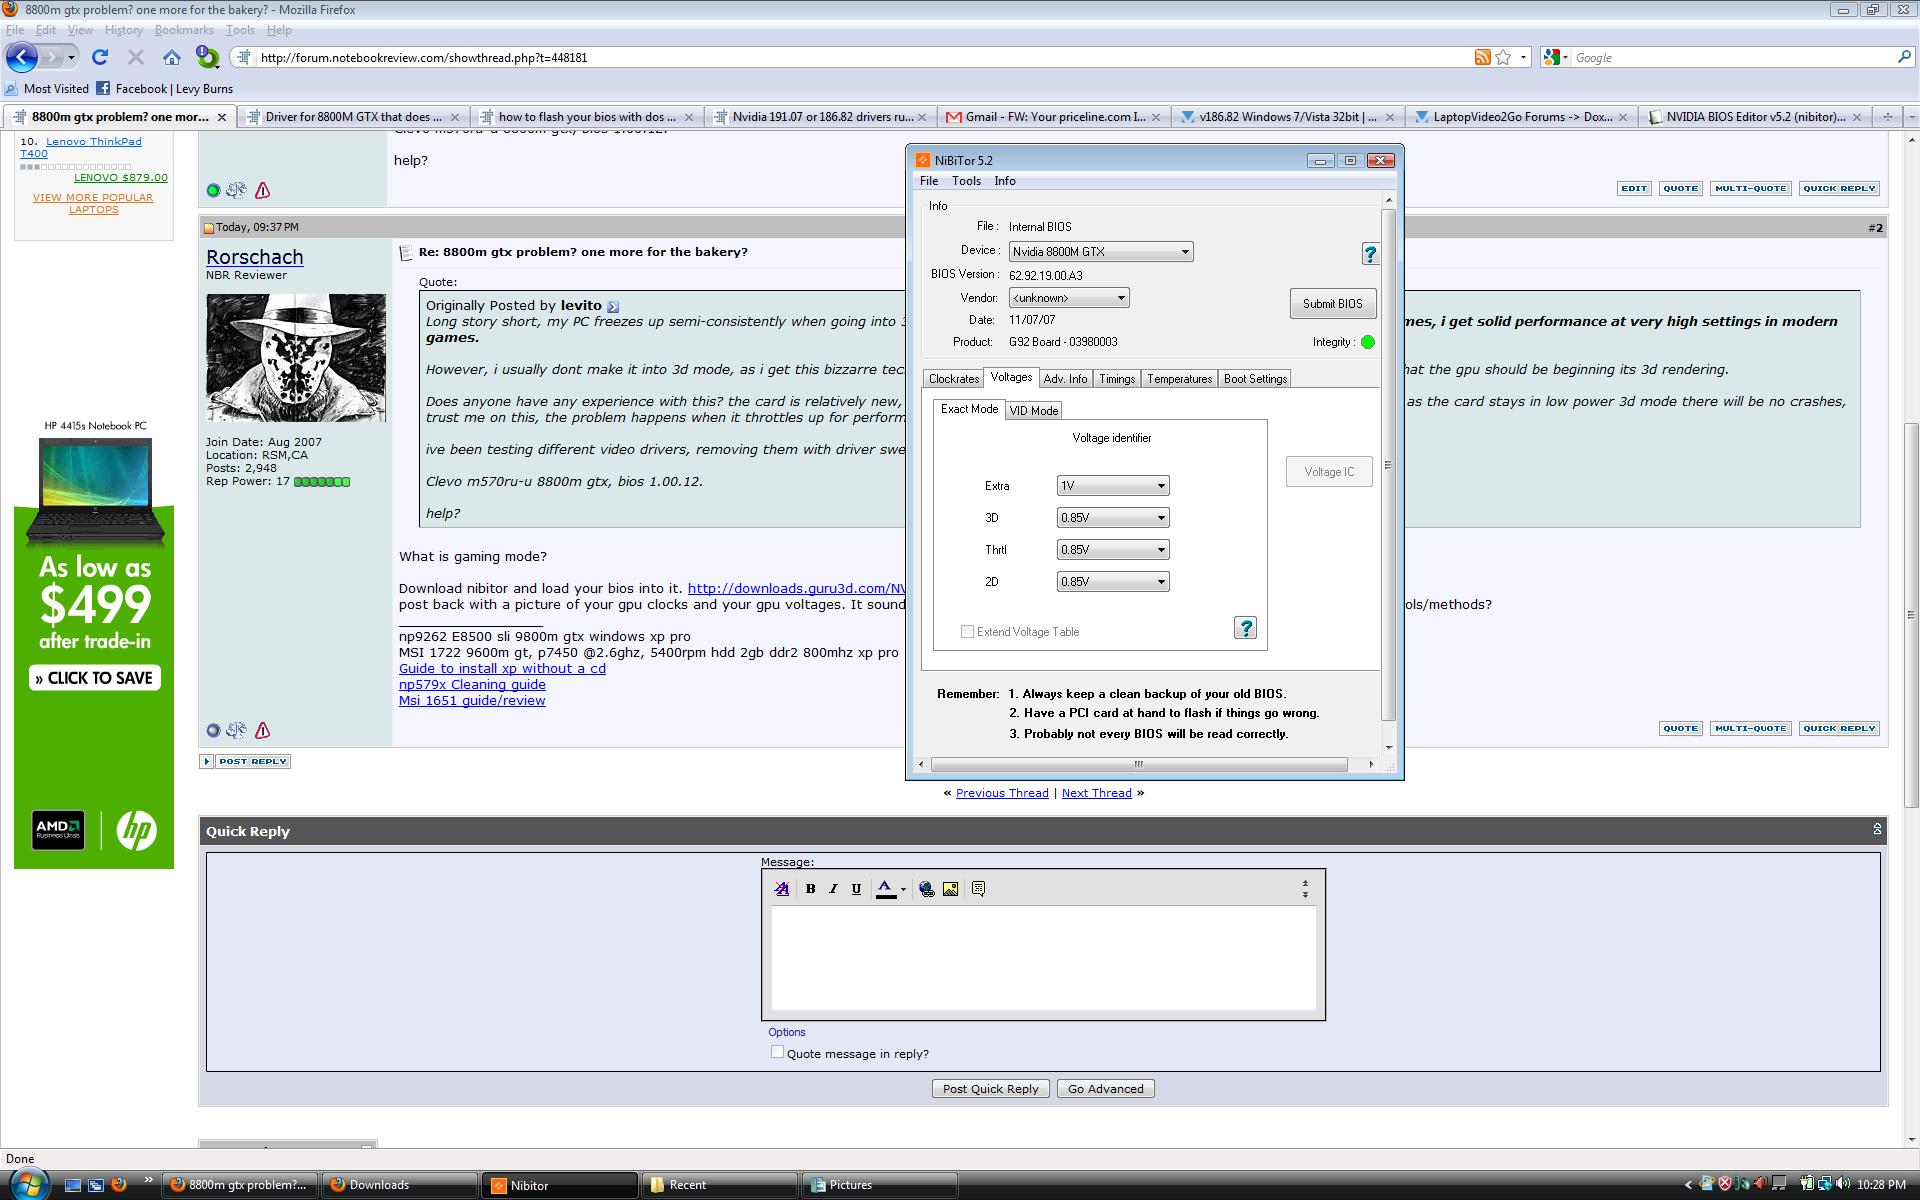Wrap quote tags using Quick Reply toolbar icon
The image size is (1920, 1200).
(978, 888)
